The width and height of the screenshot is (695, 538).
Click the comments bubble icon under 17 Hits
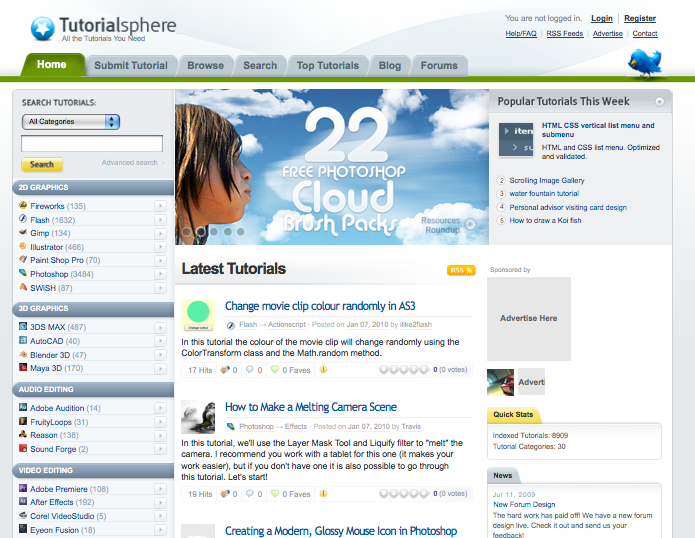[250, 370]
